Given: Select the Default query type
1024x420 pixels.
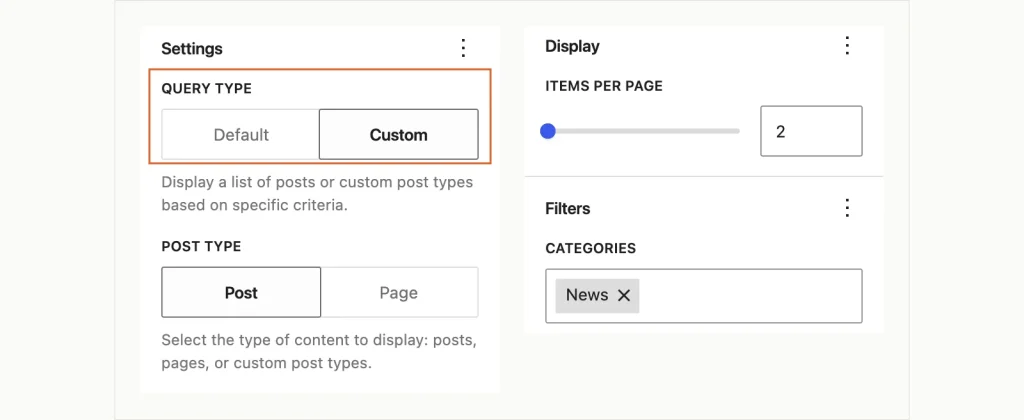Looking at the screenshot, I should [x=241, y=135].
